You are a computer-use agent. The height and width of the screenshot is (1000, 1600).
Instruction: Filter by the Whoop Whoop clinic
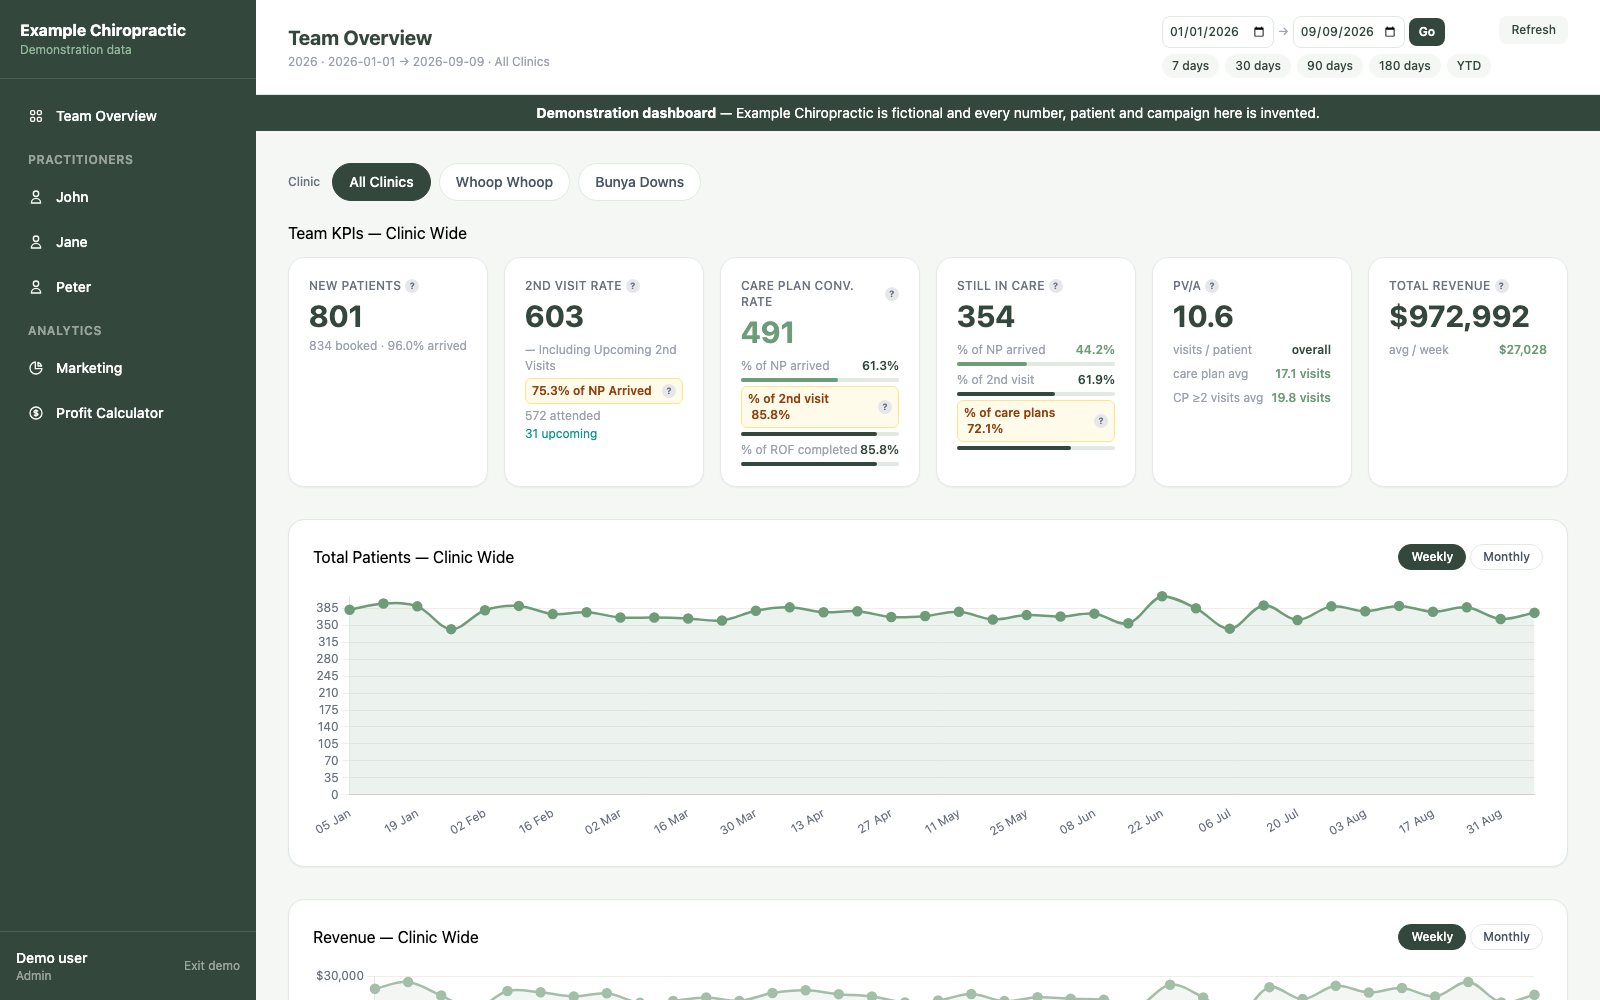pyautogui.click(x=504, y=182)
